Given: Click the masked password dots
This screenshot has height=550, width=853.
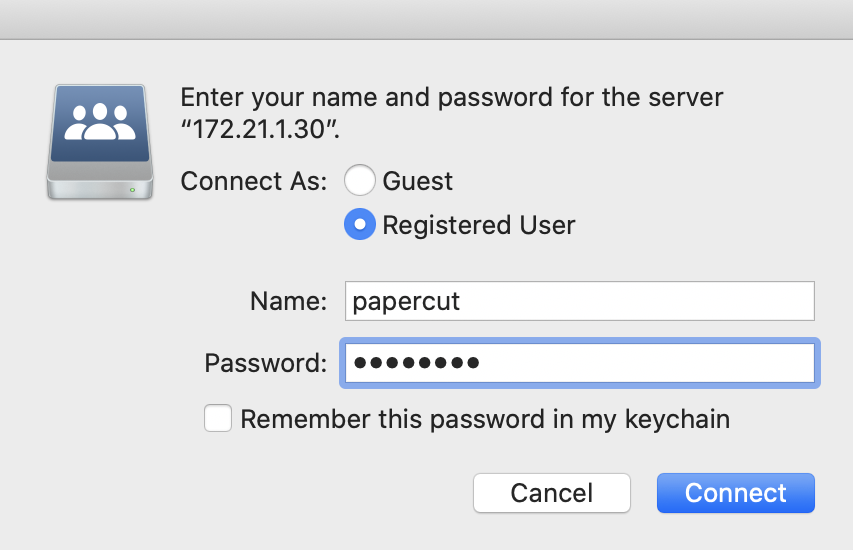Looking at the screenshot, I should [x=416, y=362].
